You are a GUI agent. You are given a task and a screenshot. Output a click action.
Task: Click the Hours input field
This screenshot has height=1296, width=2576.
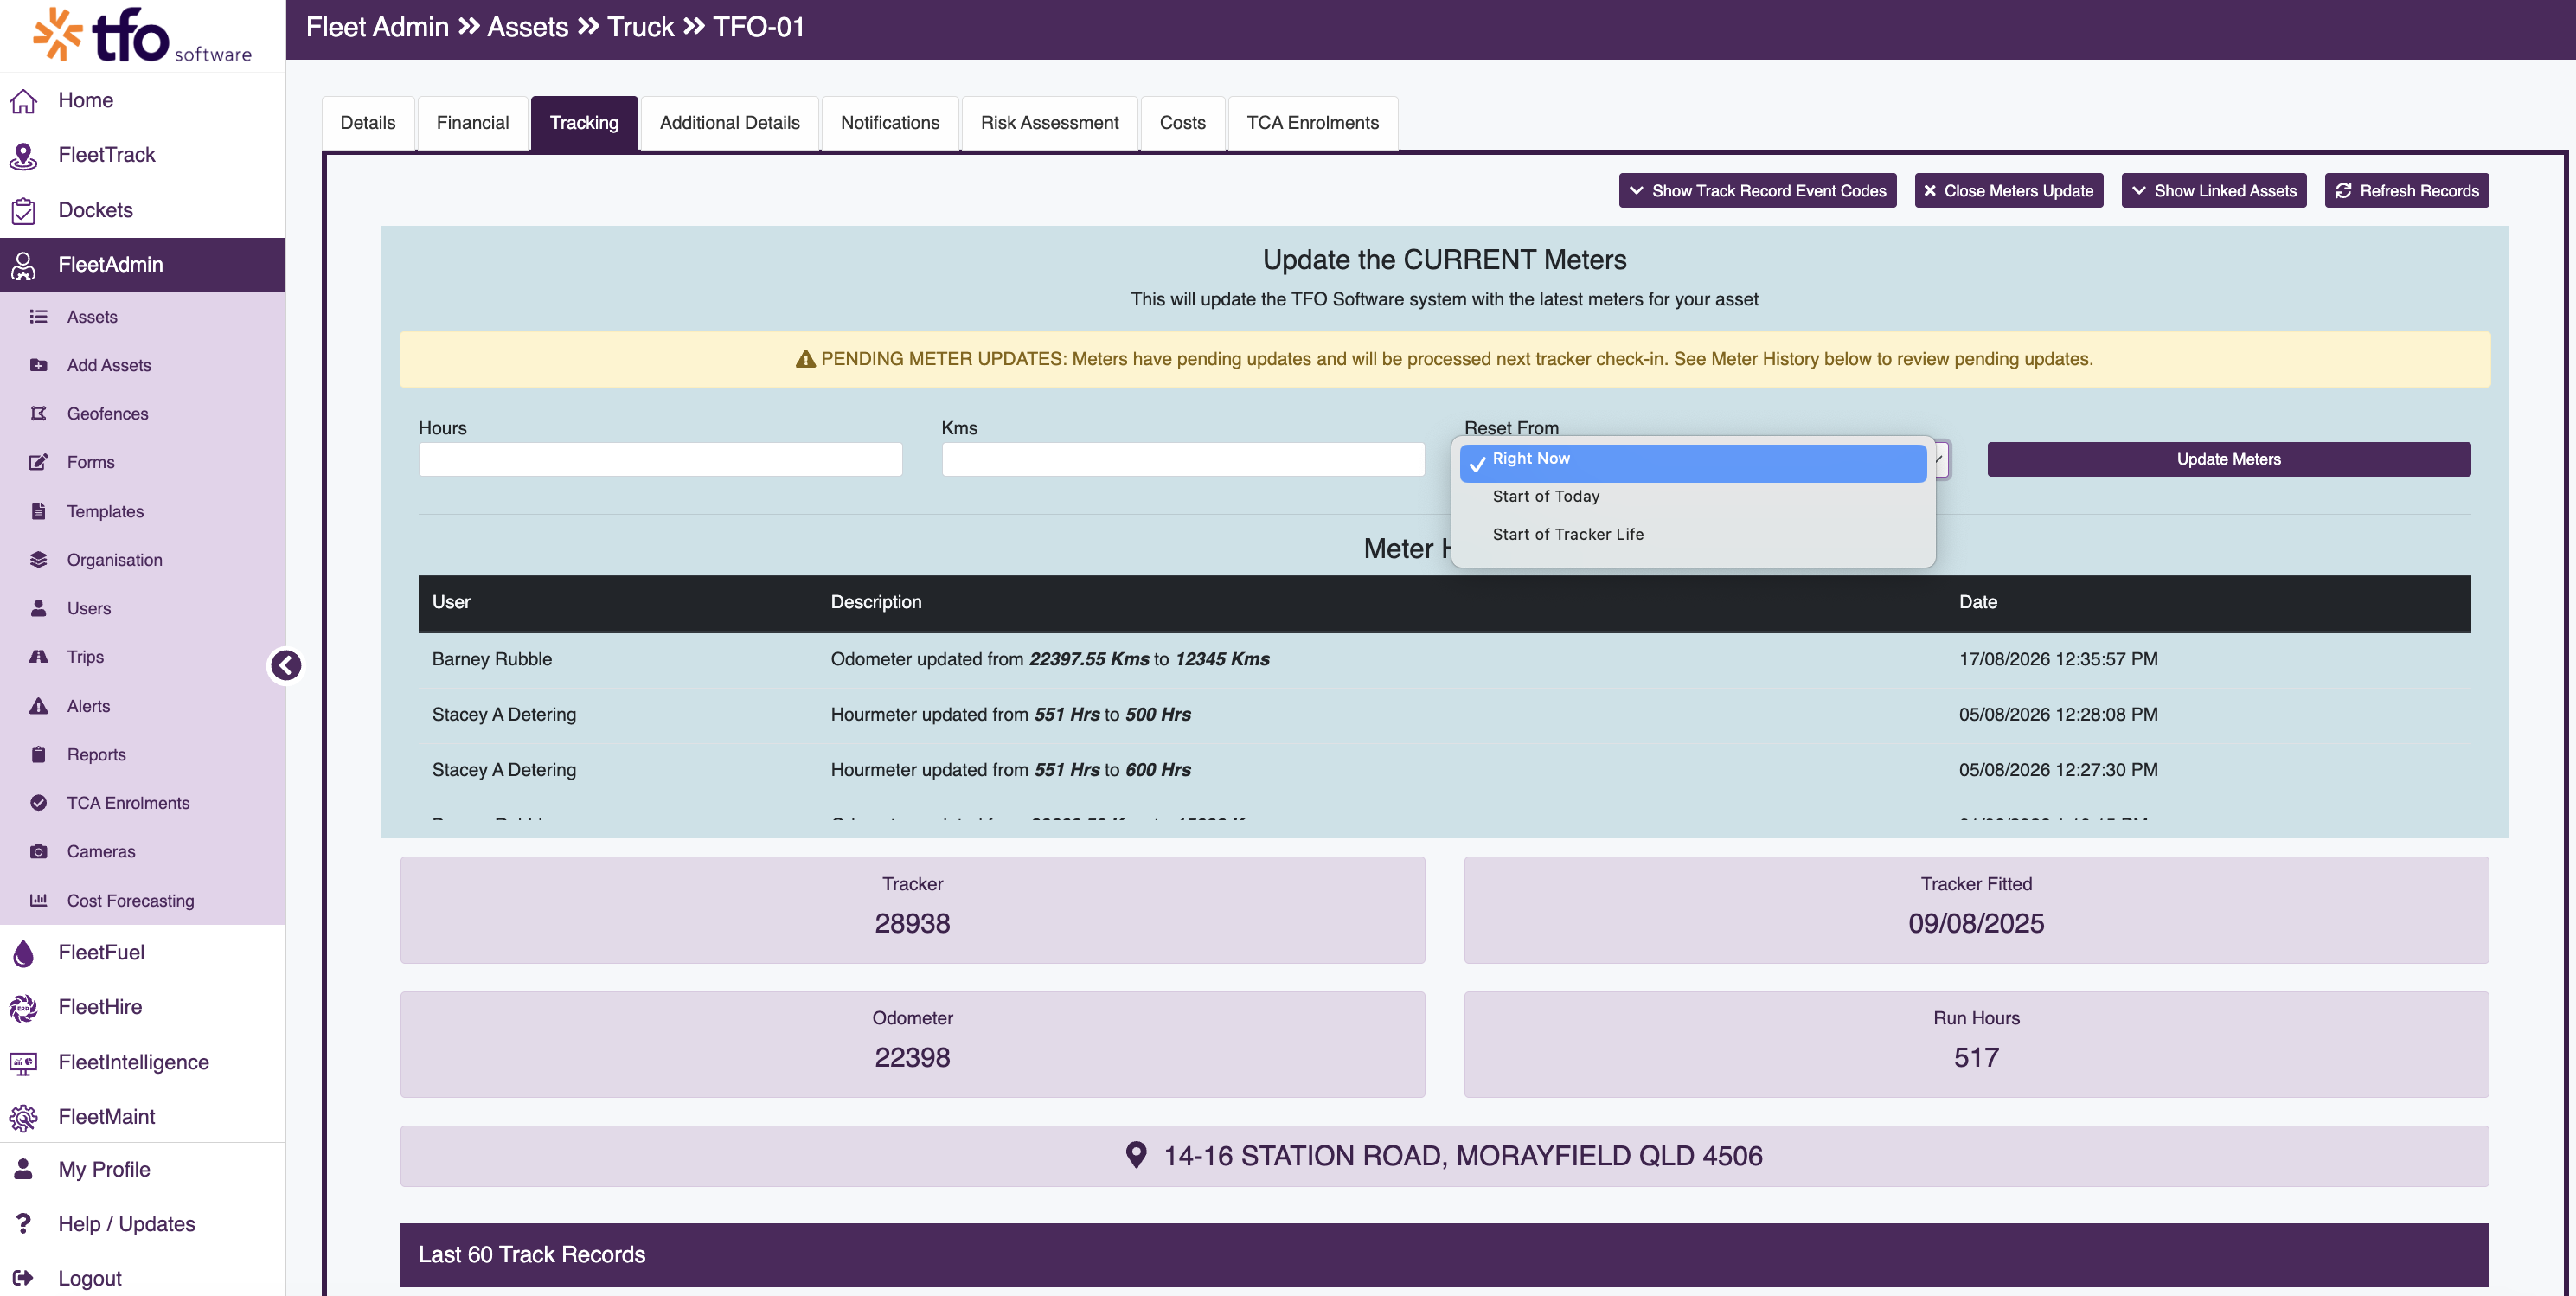point(660,459)
